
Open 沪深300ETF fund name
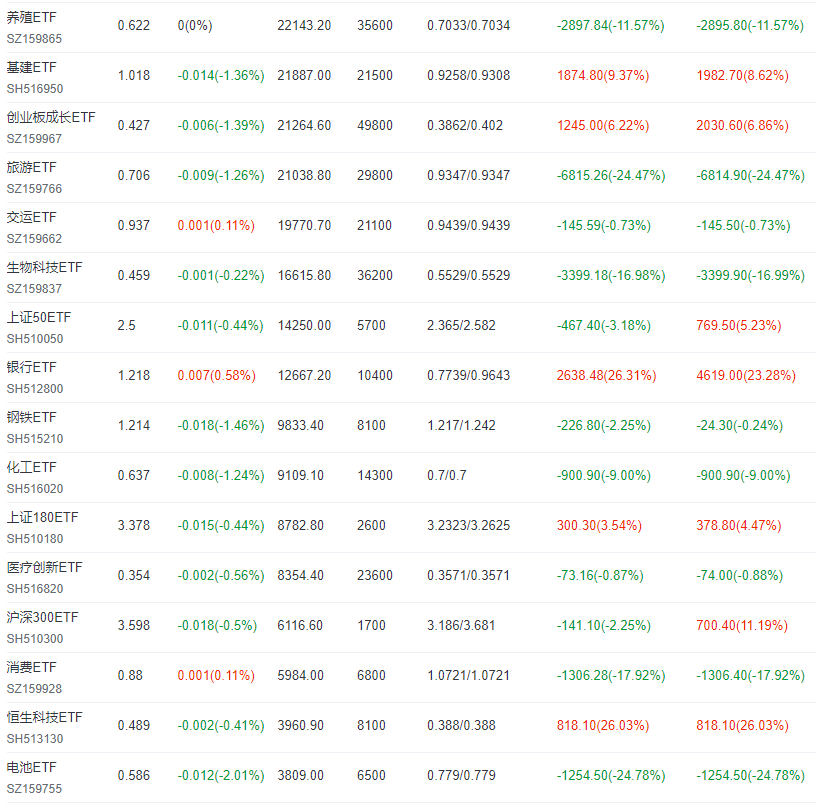point(42,617)
